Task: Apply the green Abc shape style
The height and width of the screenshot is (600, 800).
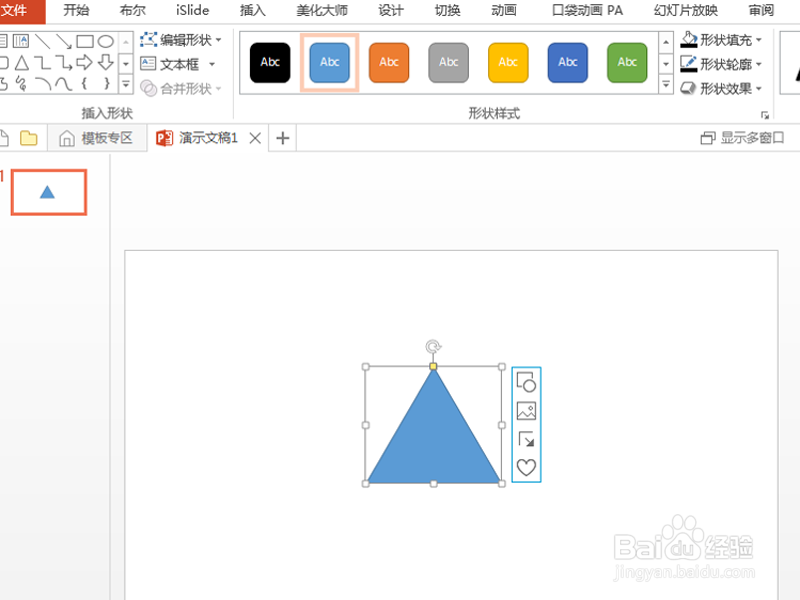Action: (627, 63)
